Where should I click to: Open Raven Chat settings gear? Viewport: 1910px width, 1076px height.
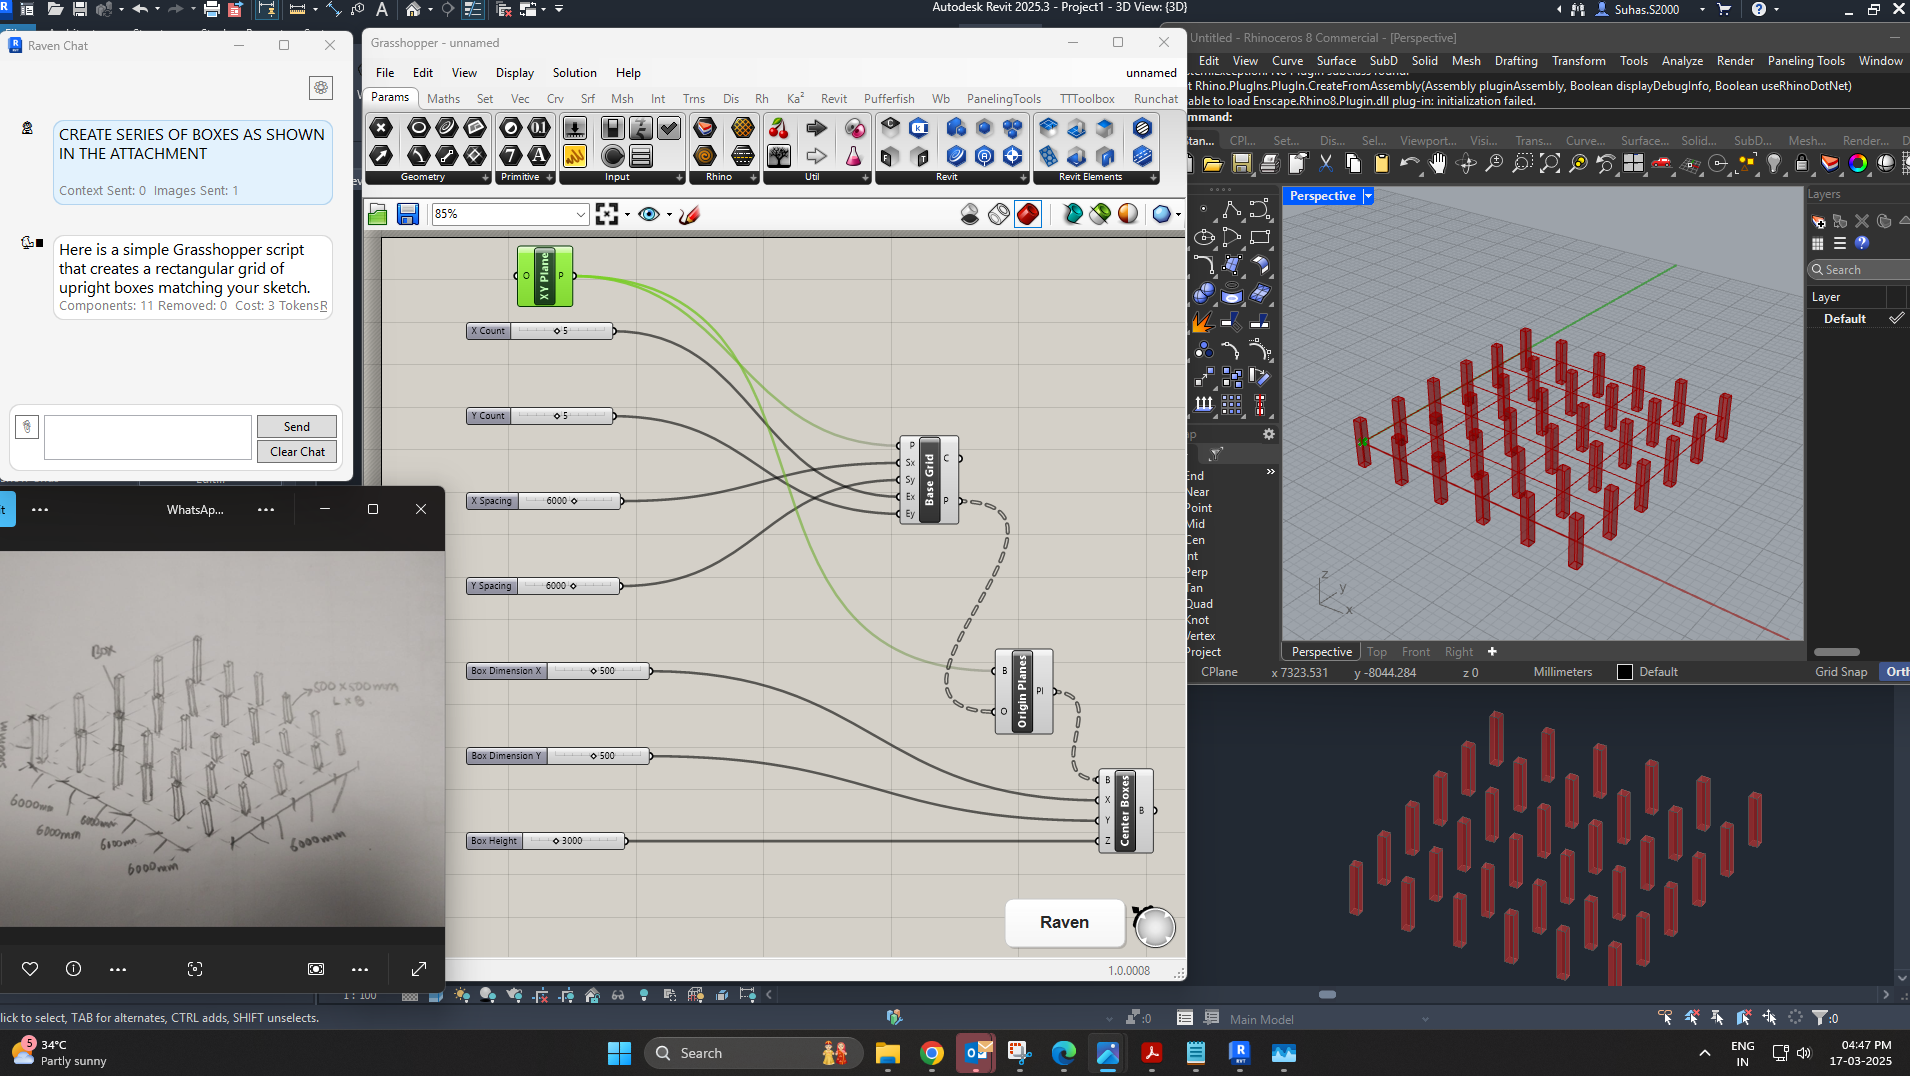[x=321, y=88]
